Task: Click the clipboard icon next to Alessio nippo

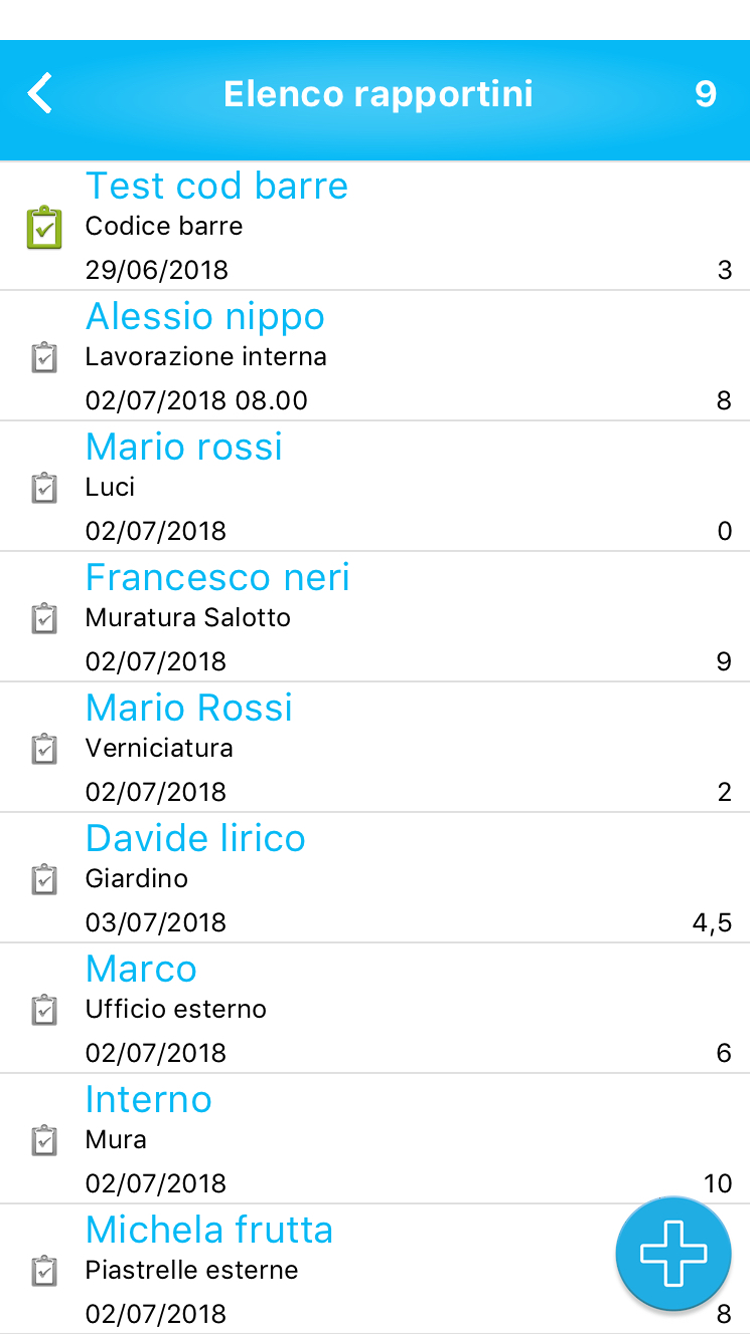Action: point(44,358)
